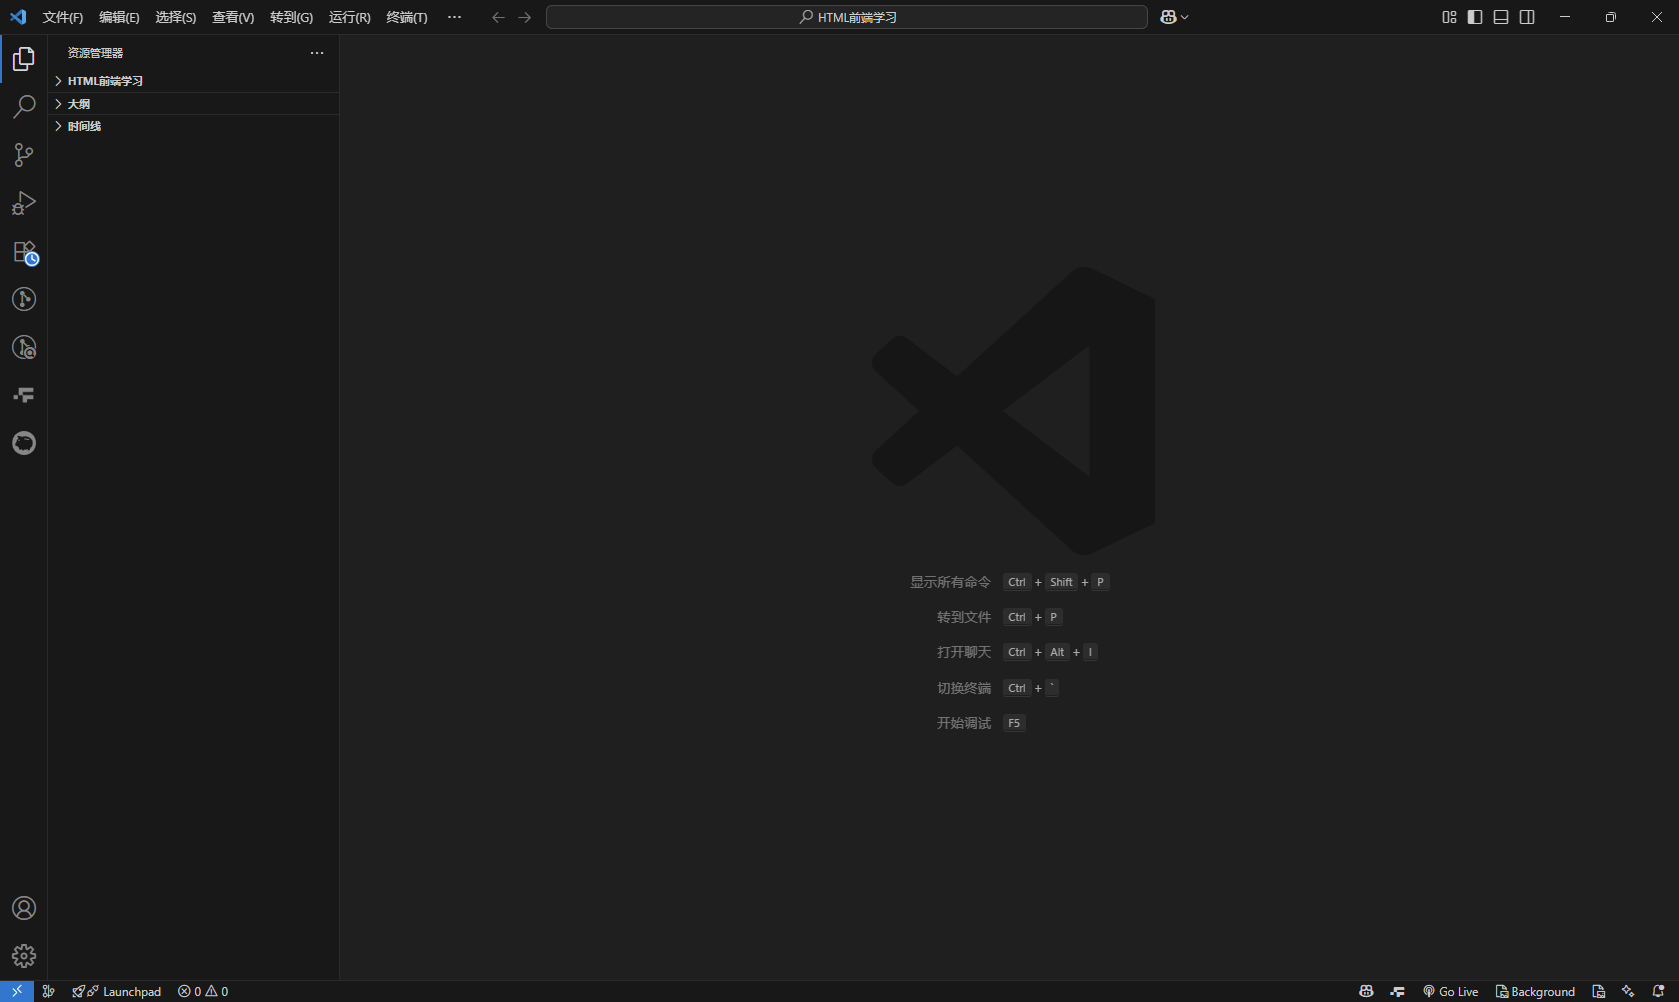Click the remote window indicator in status bar
Screen dimensions: 1679x1002
(x=17, y=991)
